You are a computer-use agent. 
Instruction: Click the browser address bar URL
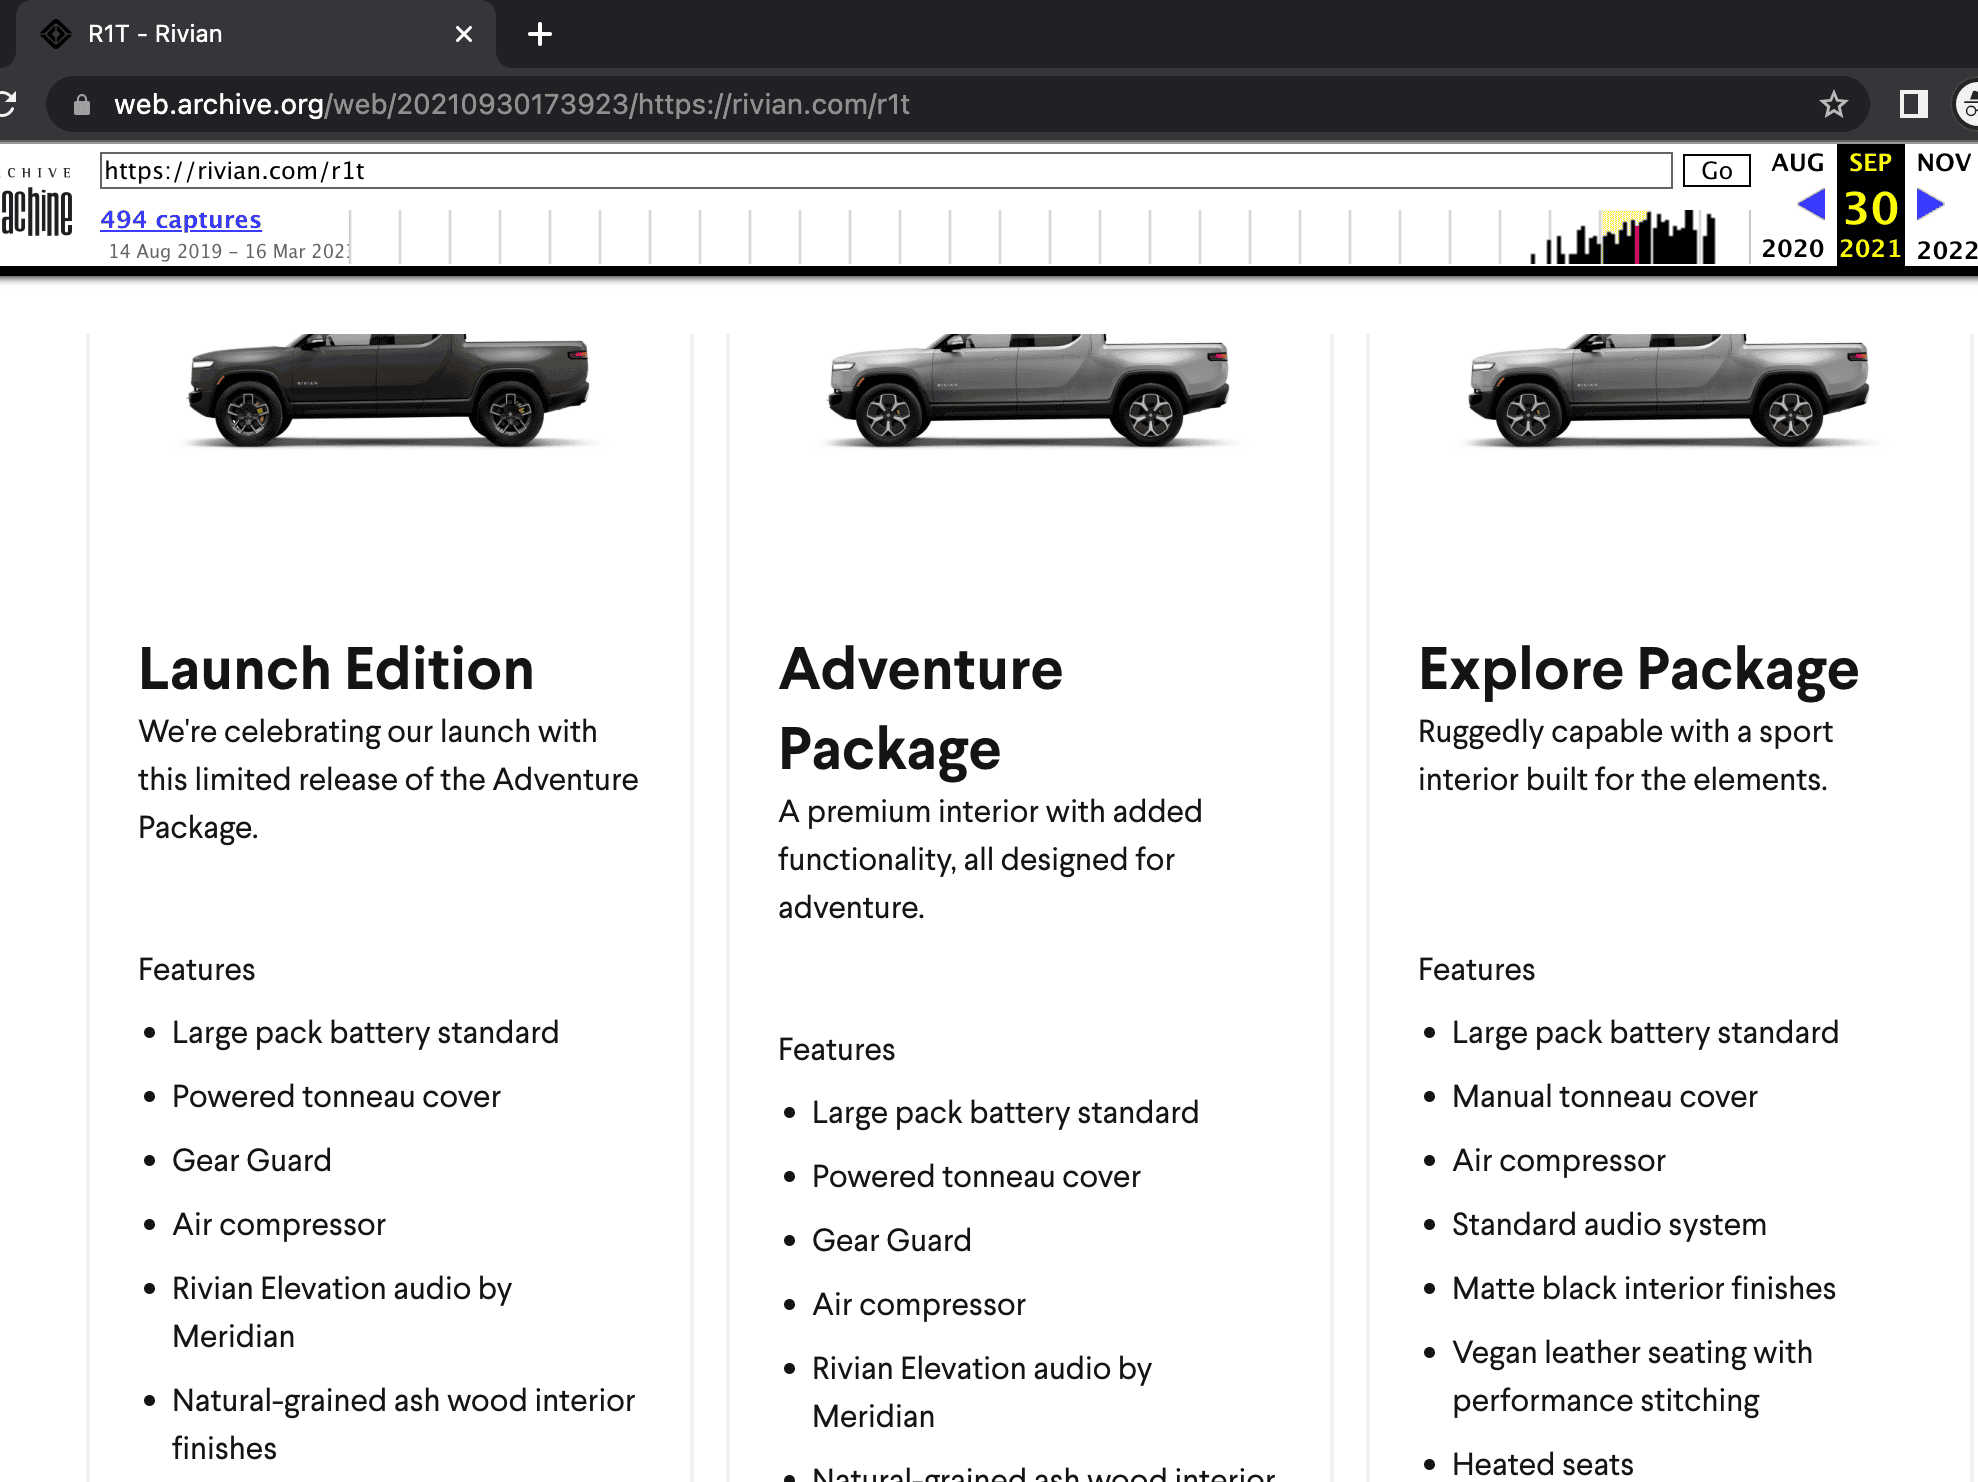(x=511, y=104)
